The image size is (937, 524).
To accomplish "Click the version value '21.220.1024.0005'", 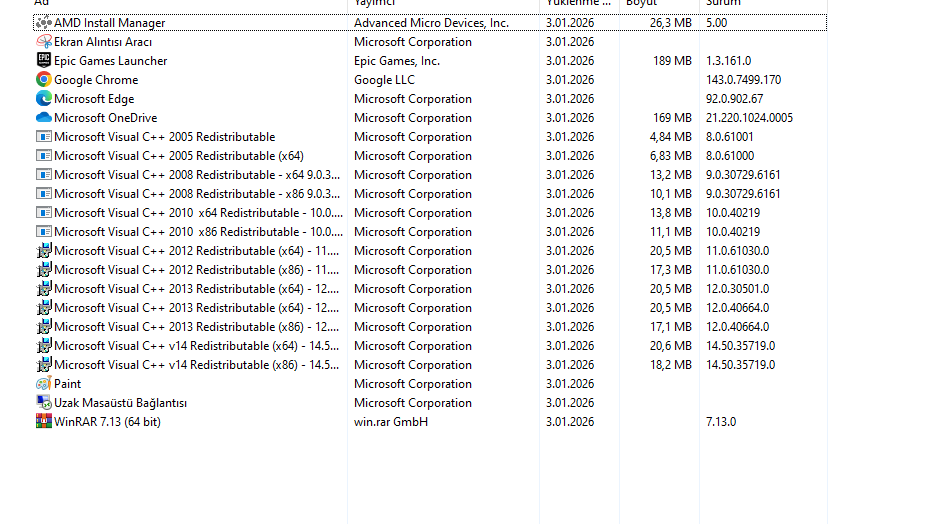I will 749,118.
